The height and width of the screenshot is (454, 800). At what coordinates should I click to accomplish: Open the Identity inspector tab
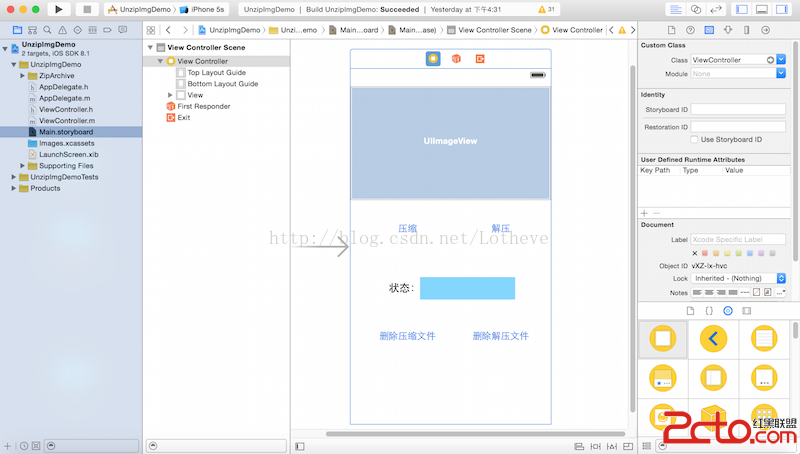(x=708, y=30)
